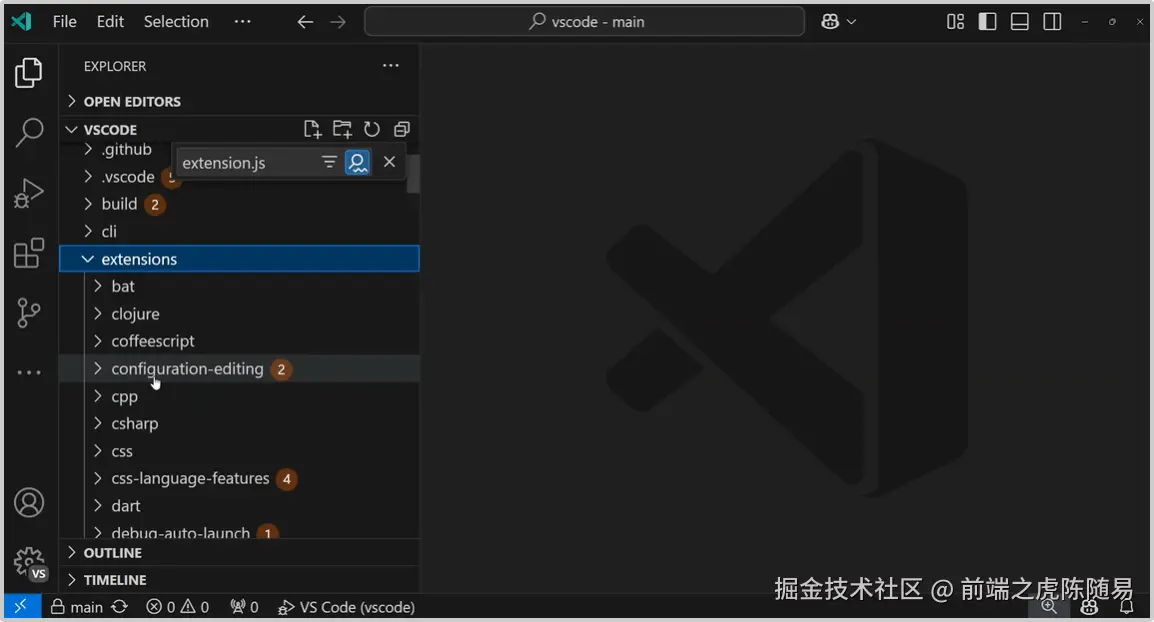
Task: Click the New Folder icon in Explorer
Action: [x=341, y=128]
